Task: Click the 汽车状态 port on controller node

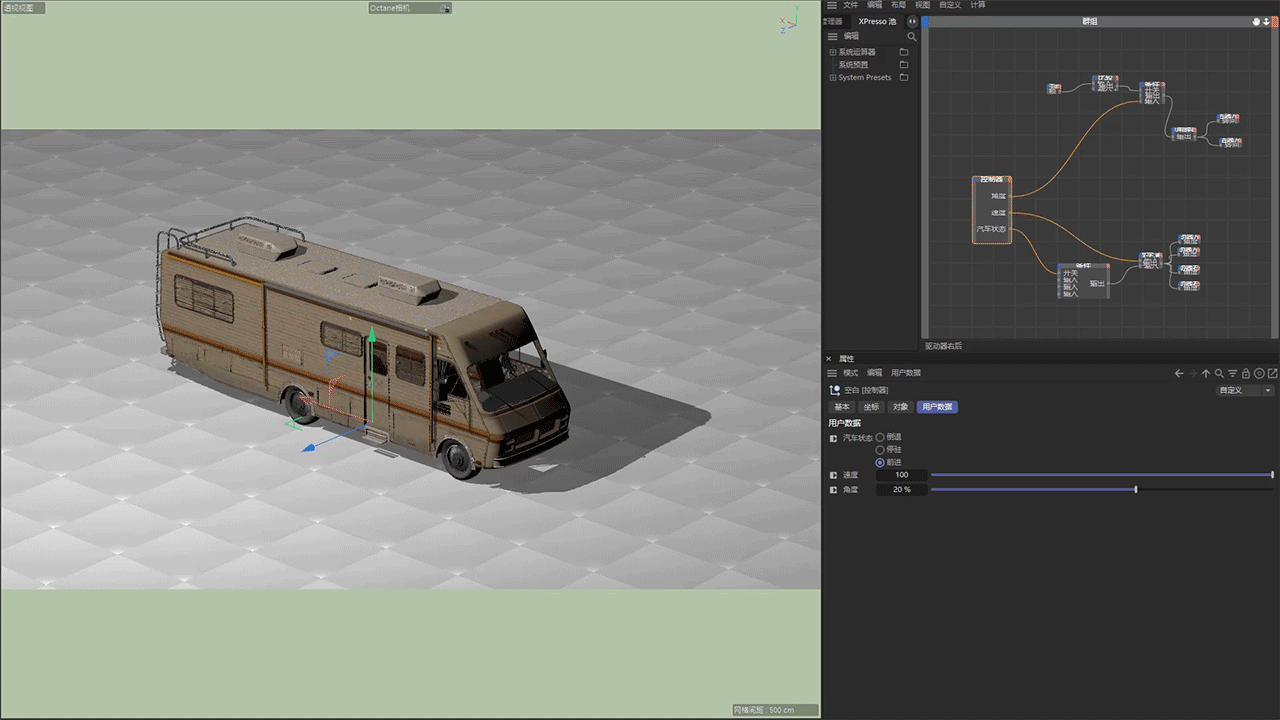Action: pyautogui.click(x=991, y=230)
